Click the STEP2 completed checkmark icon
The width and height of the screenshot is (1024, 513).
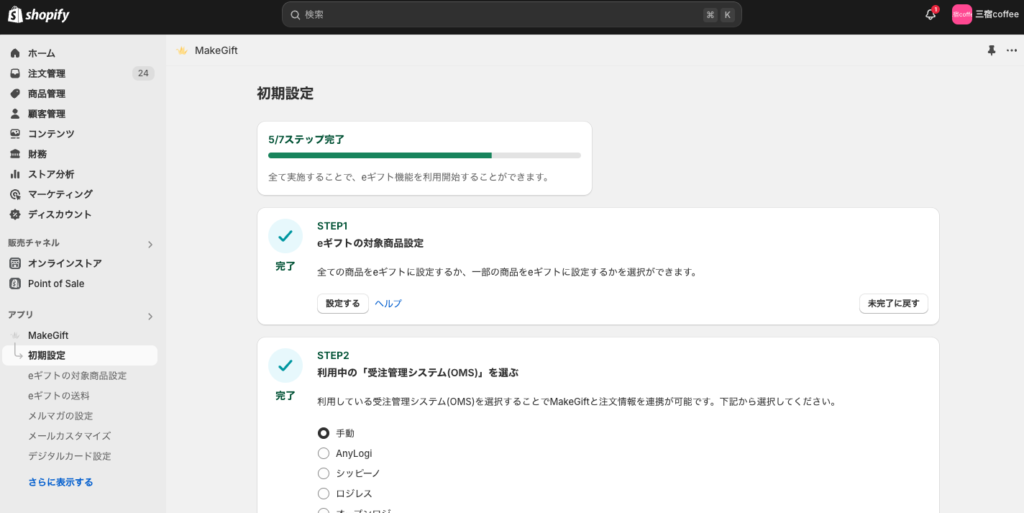click(x=285, y=365)
